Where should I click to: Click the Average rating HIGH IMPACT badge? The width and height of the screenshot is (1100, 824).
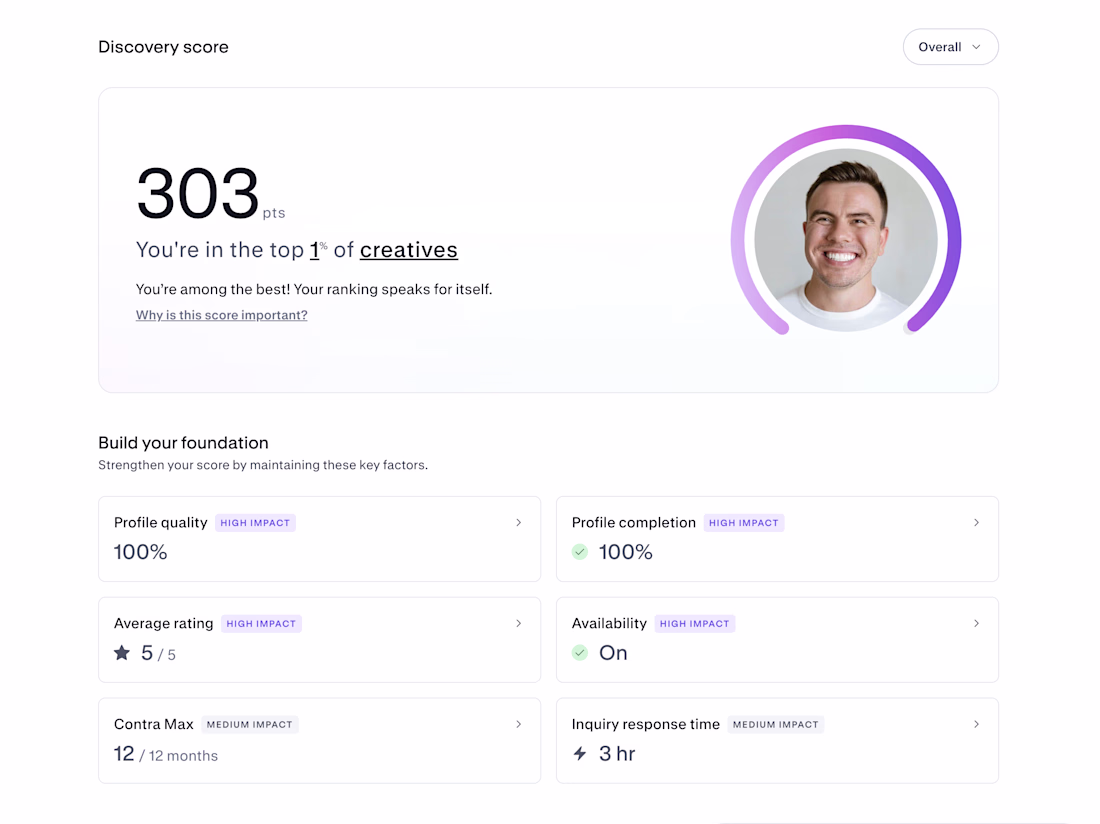tap(261, 624)
